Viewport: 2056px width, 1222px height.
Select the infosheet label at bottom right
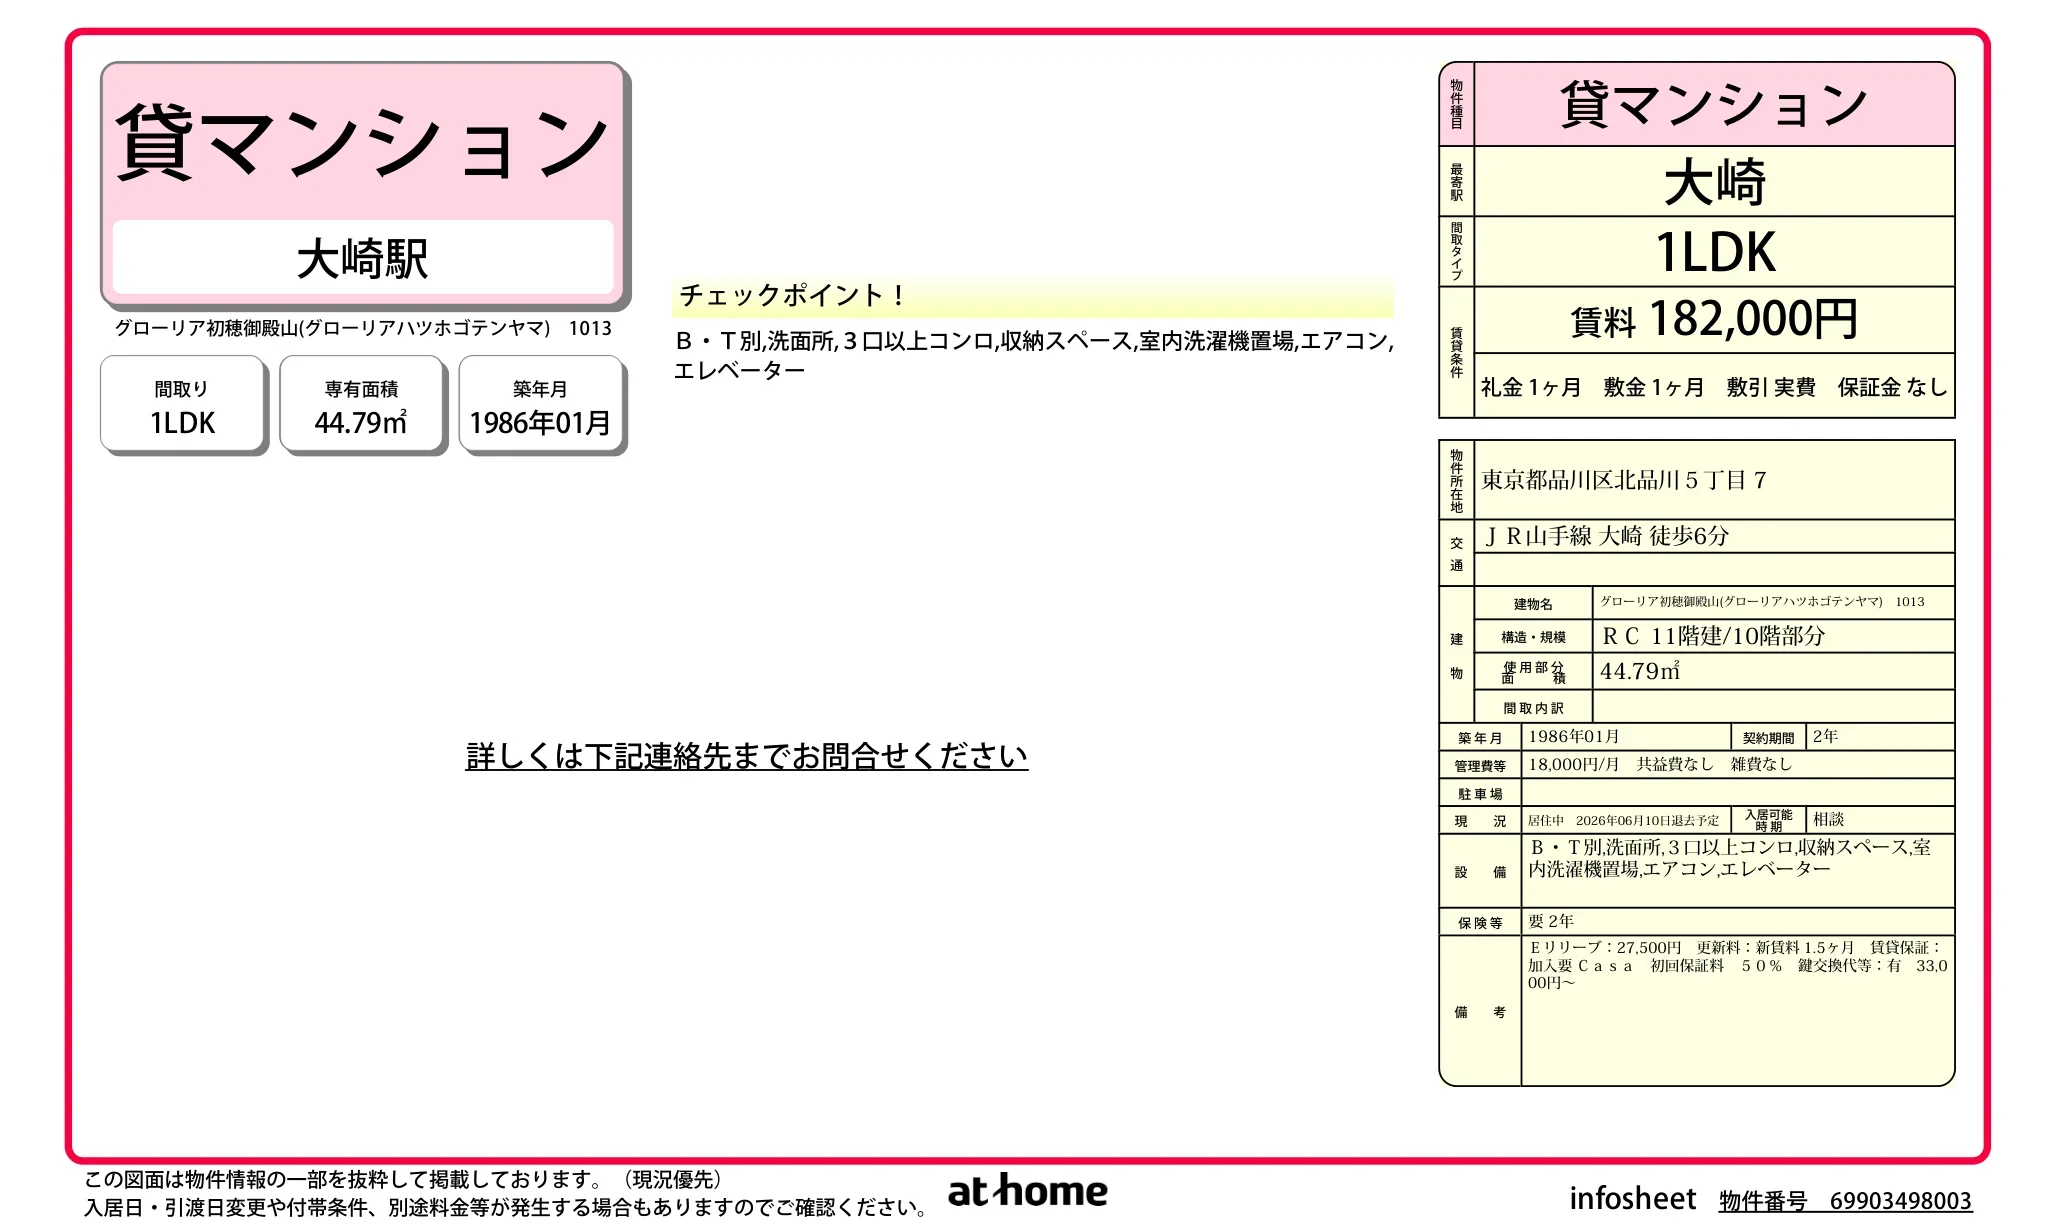[1632, 1197]
